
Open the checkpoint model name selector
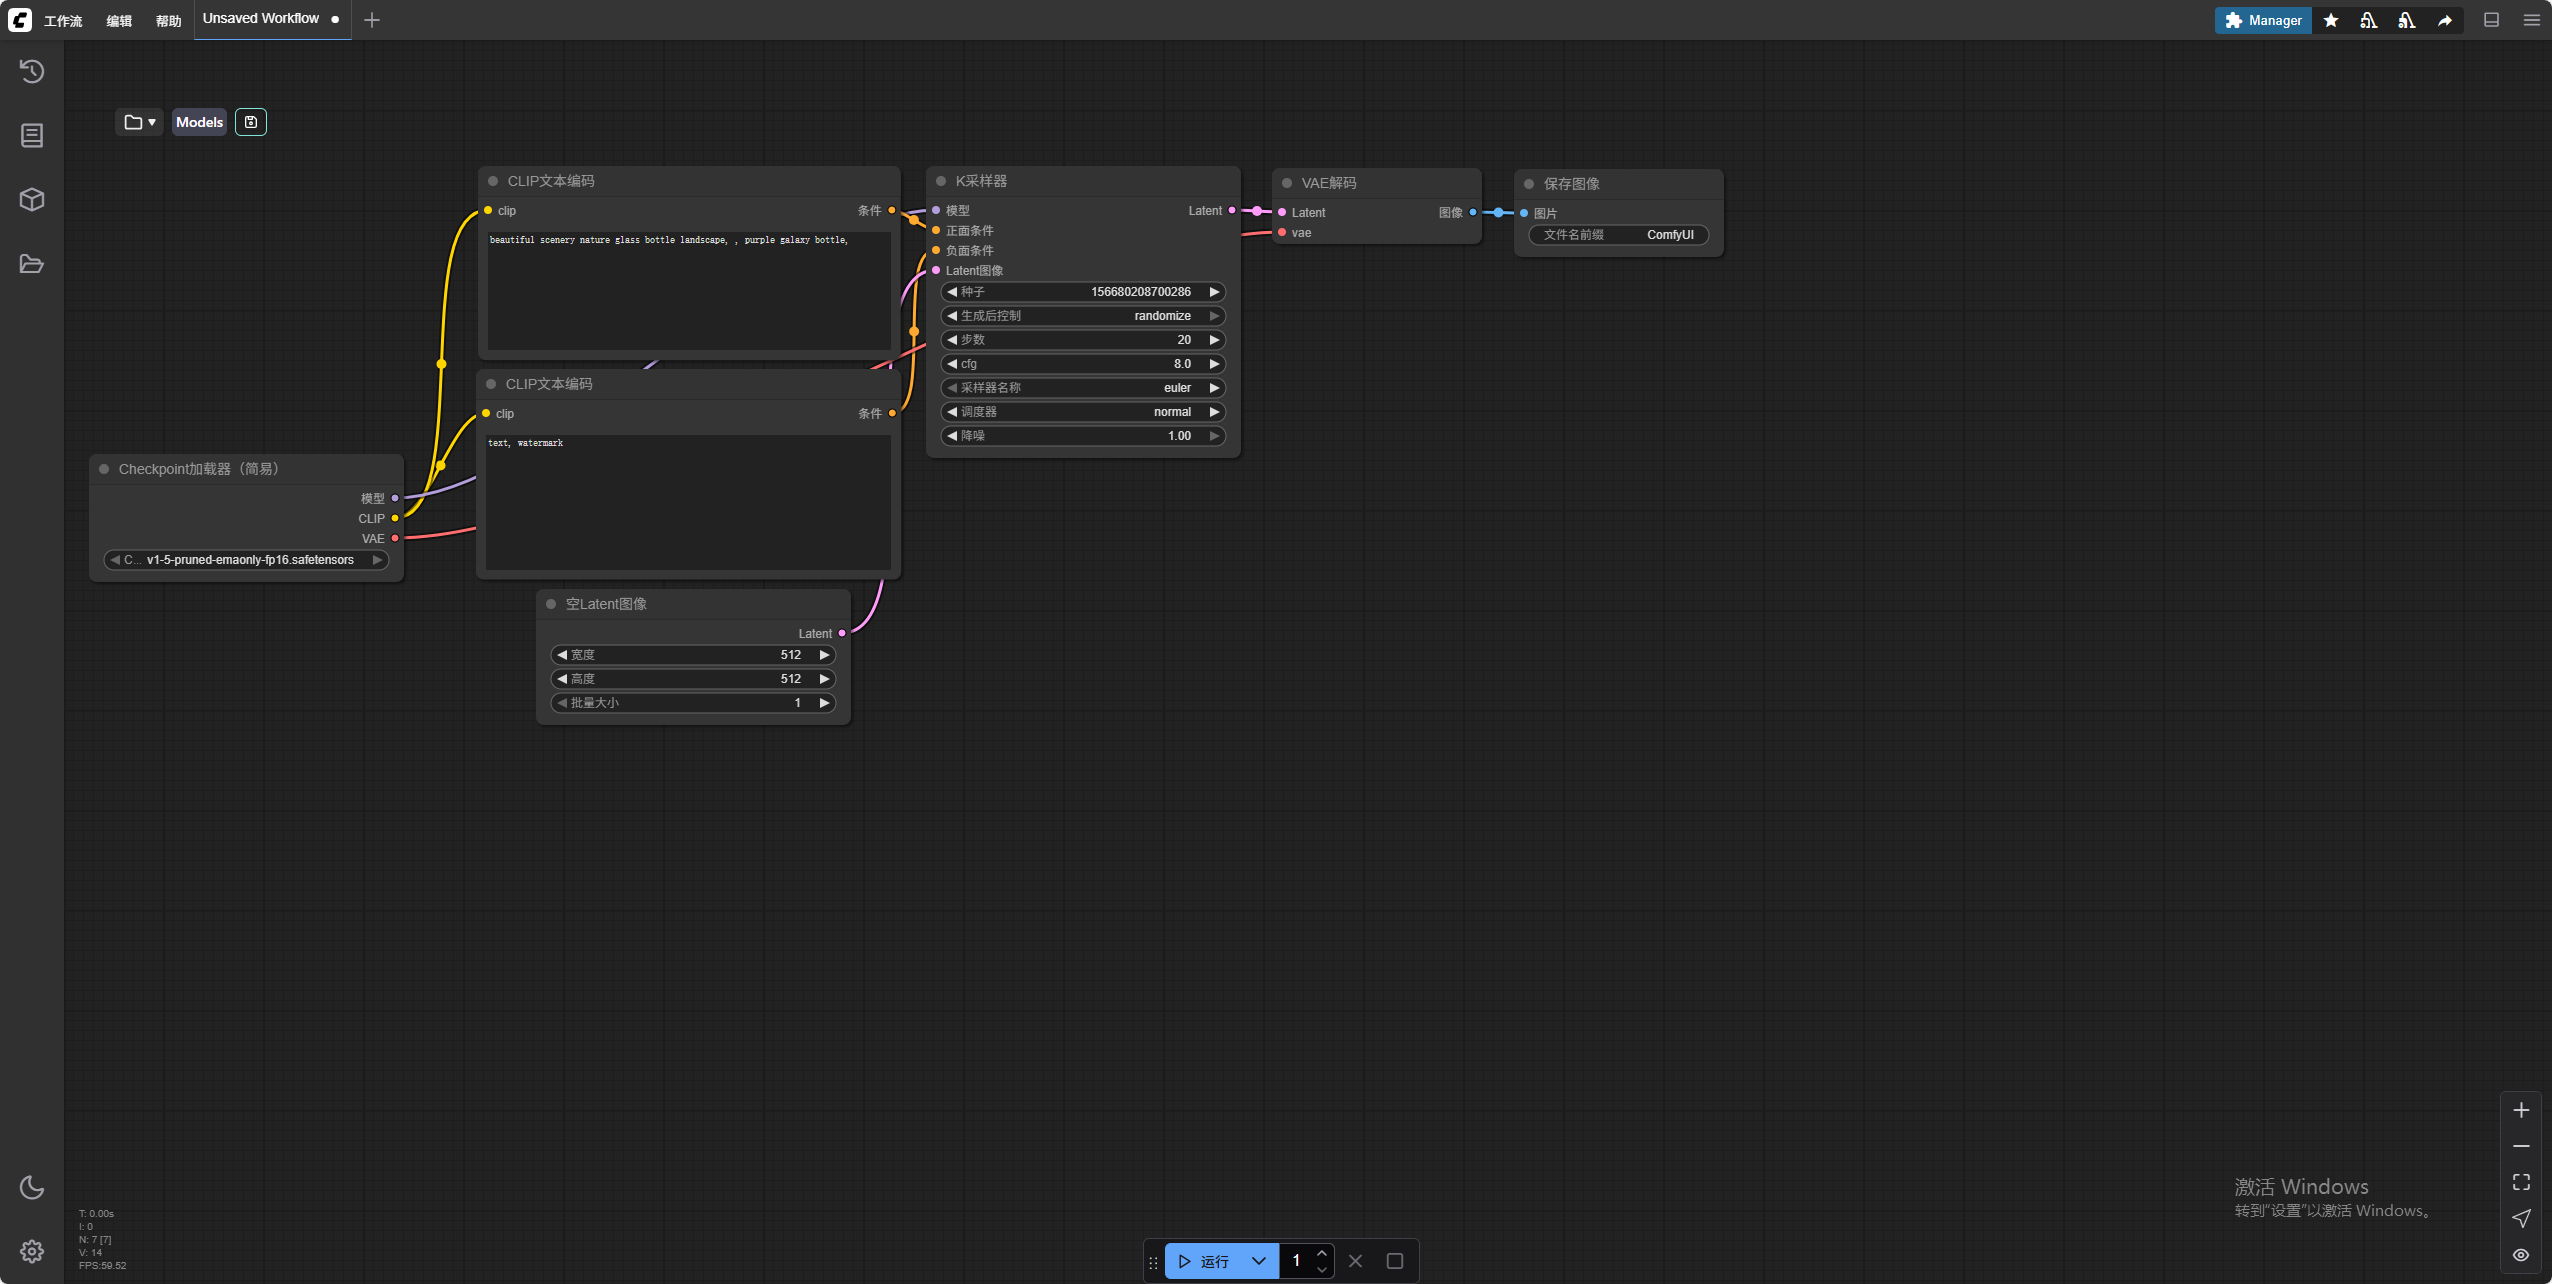[x=247, y=560]
